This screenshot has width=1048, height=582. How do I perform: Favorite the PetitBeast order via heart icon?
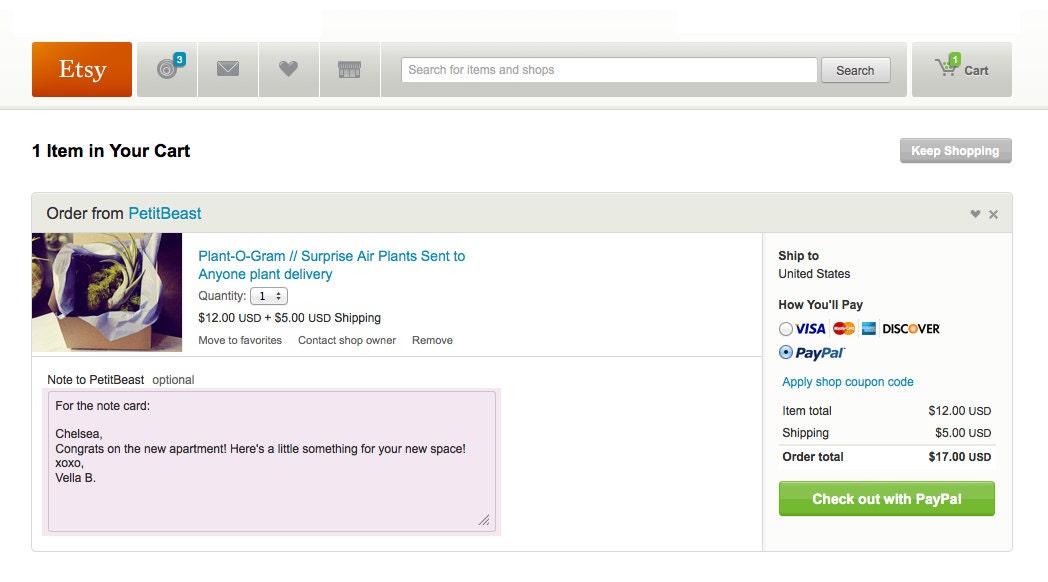tap(975, 214)
